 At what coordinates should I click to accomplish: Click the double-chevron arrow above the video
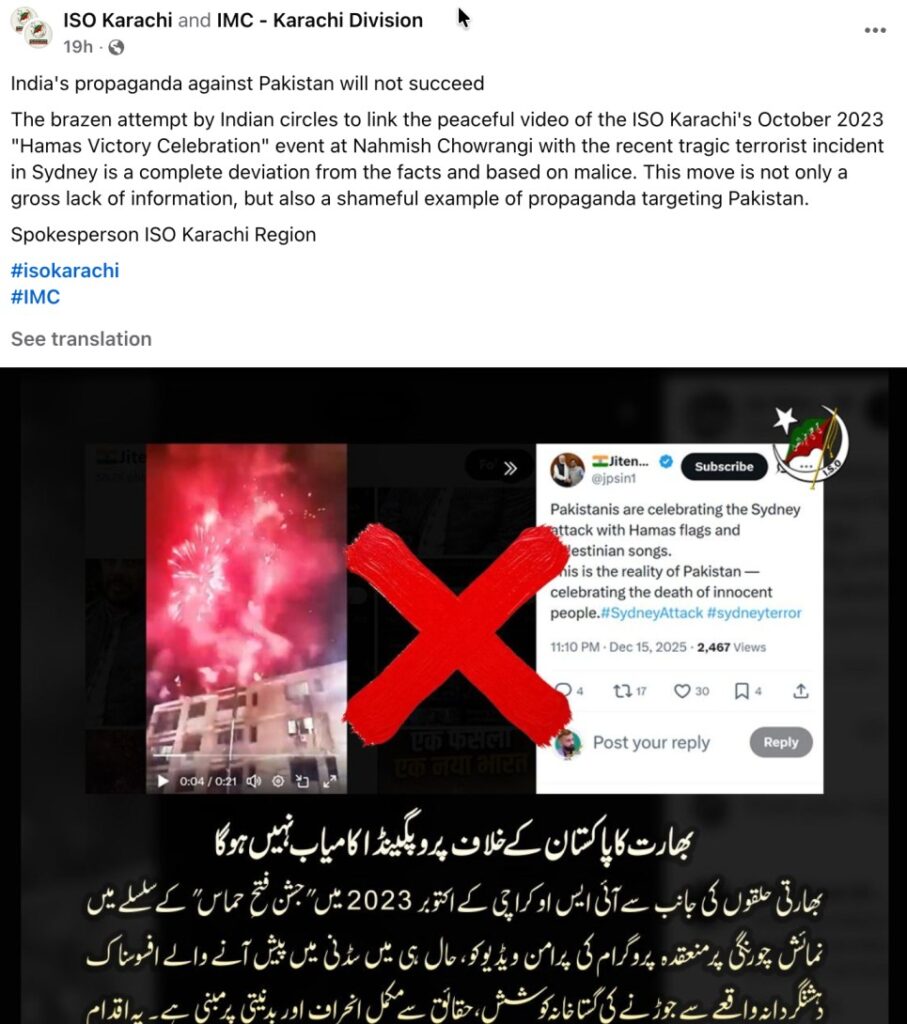pos(511,468)
